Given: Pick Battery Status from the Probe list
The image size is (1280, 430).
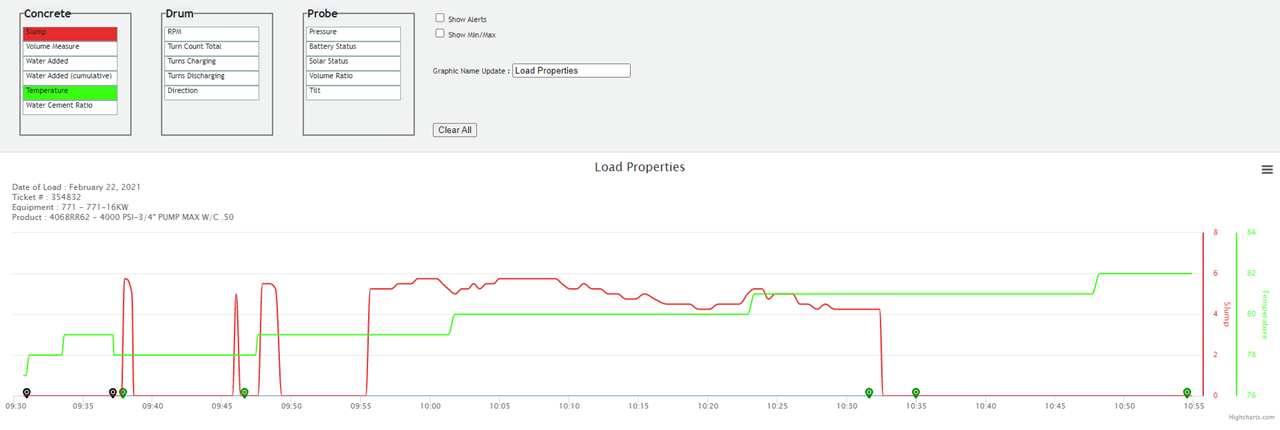Looking at the screenshot, I should pyautogui.click(x=353, y=47).
